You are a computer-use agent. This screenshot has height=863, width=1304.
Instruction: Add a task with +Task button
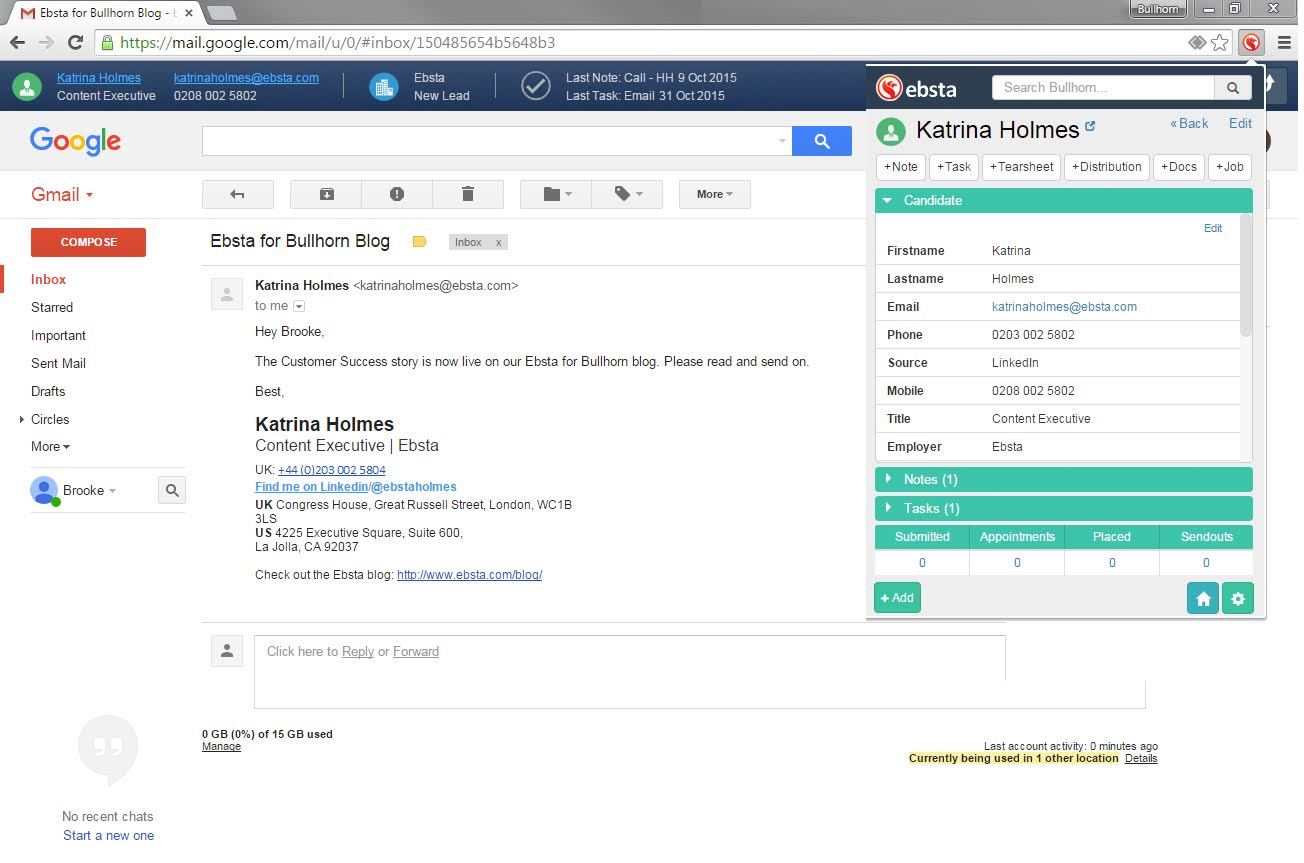point(954,167)
